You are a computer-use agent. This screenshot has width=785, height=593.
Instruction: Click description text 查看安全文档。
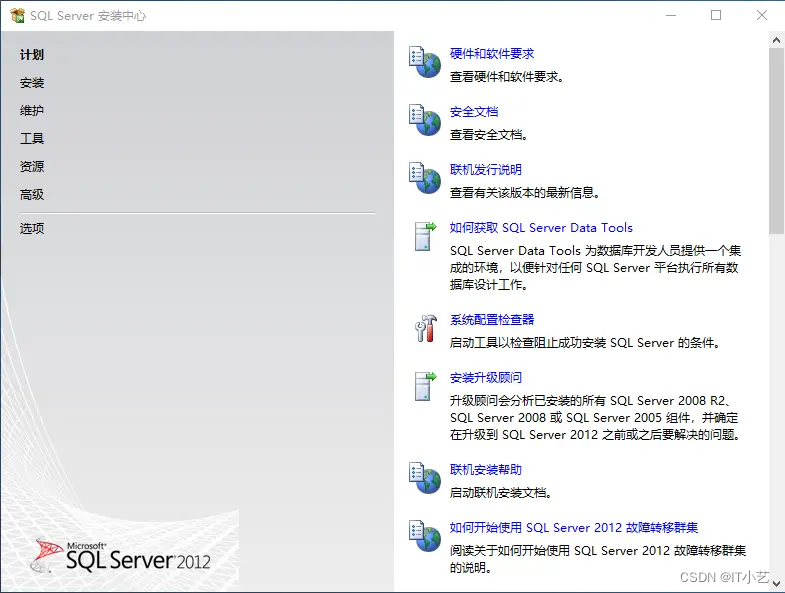[489, 135]
